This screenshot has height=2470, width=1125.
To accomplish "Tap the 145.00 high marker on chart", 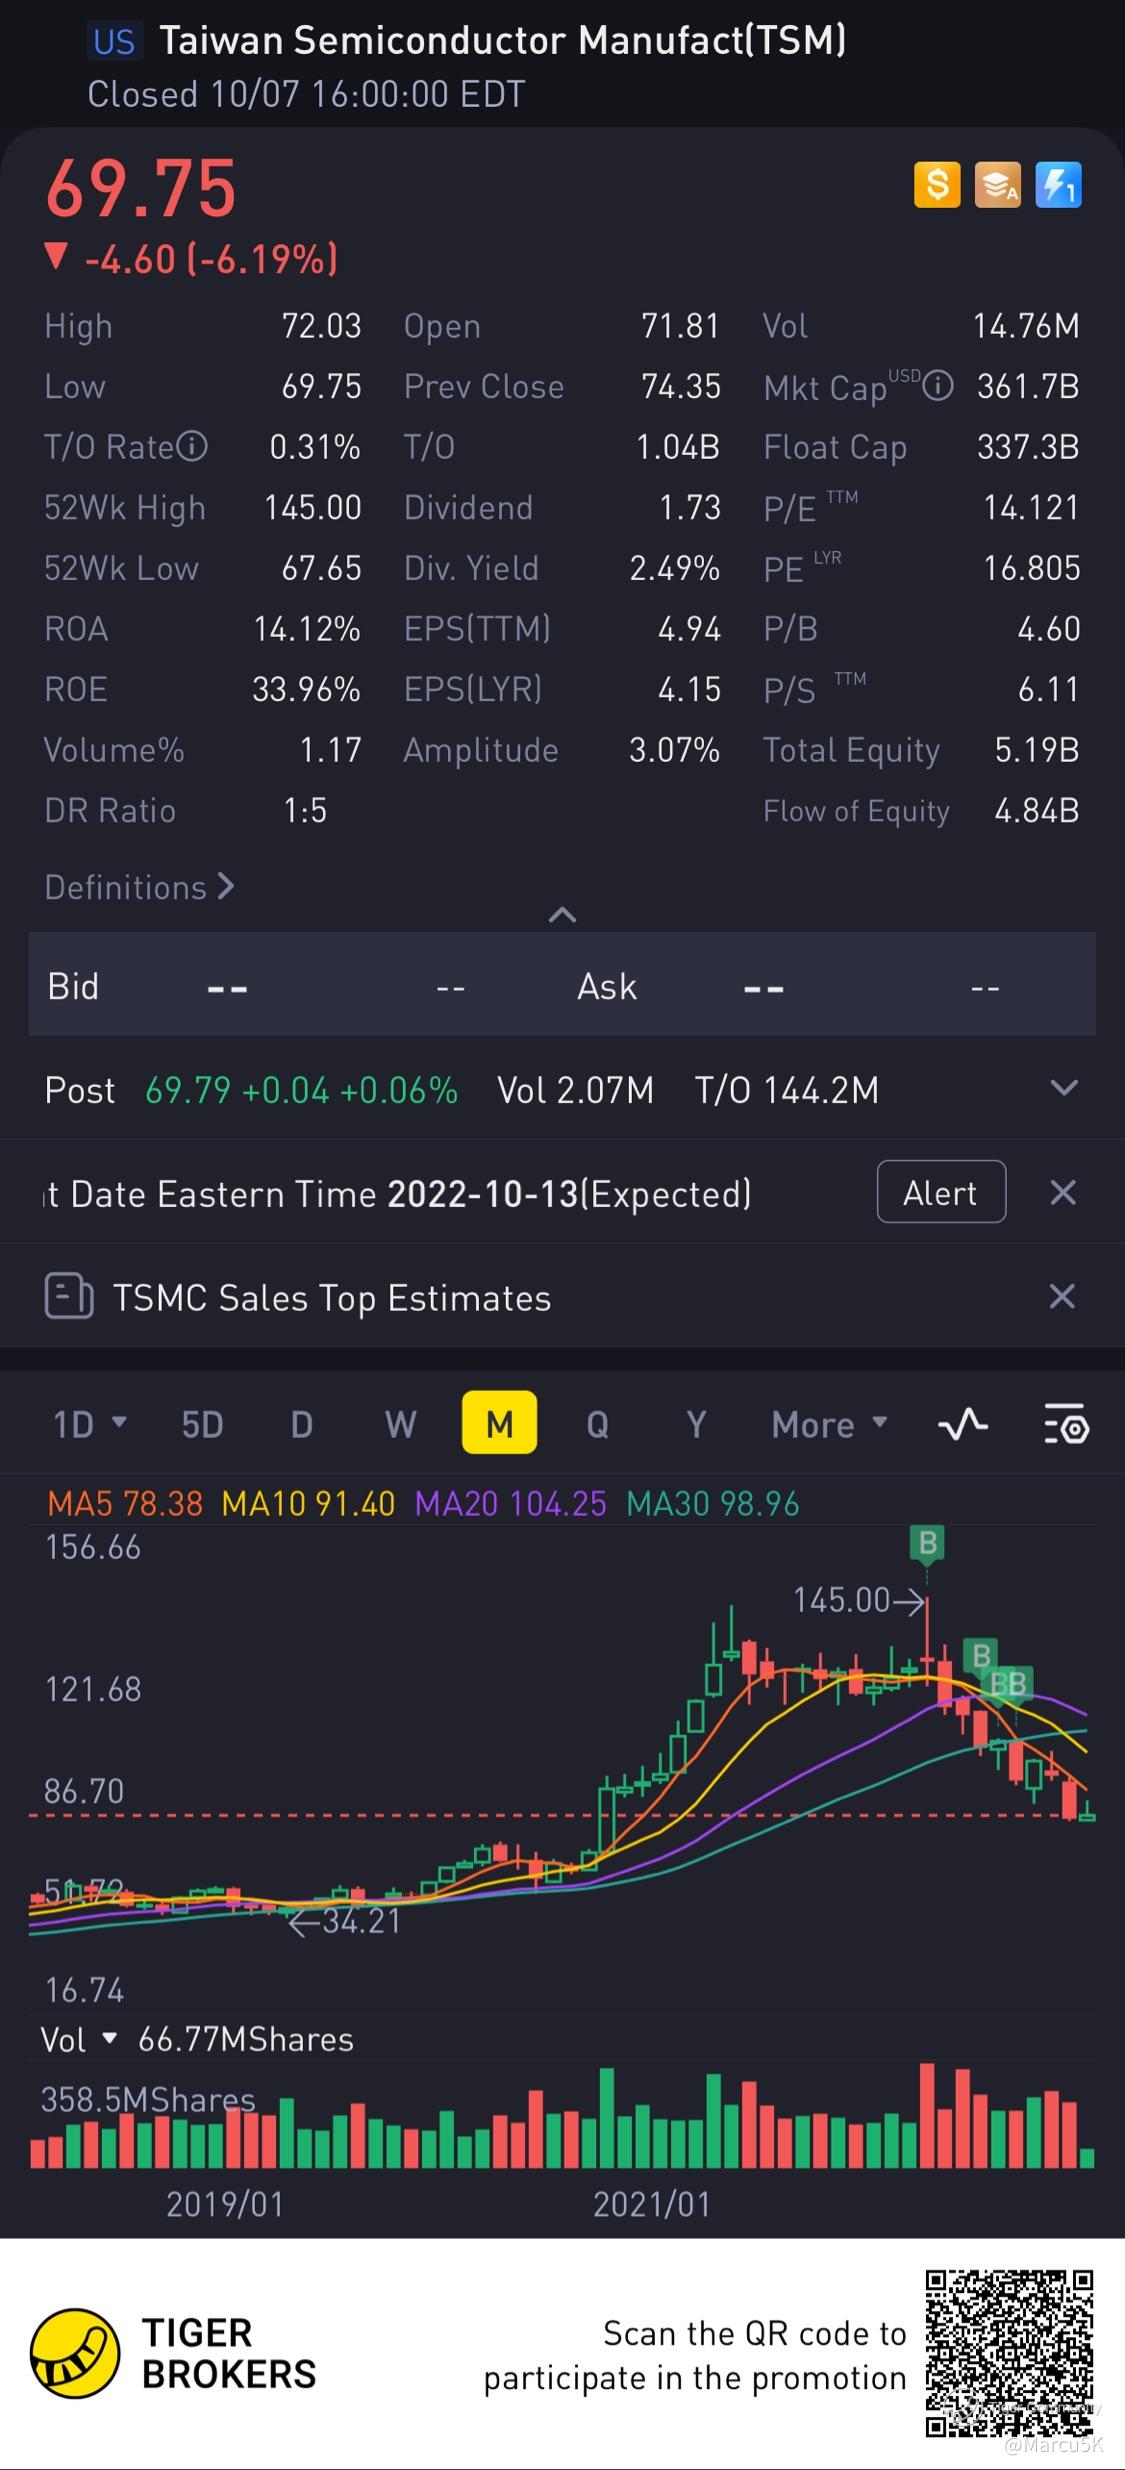I will click(859, 1600).
